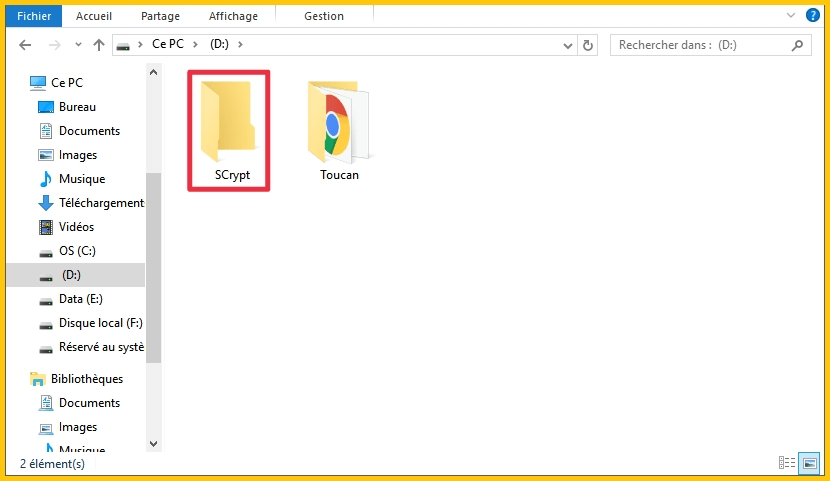Screen dimensions: 830x481
Task: Go forward with the right arrow
Action: point(55,45)
